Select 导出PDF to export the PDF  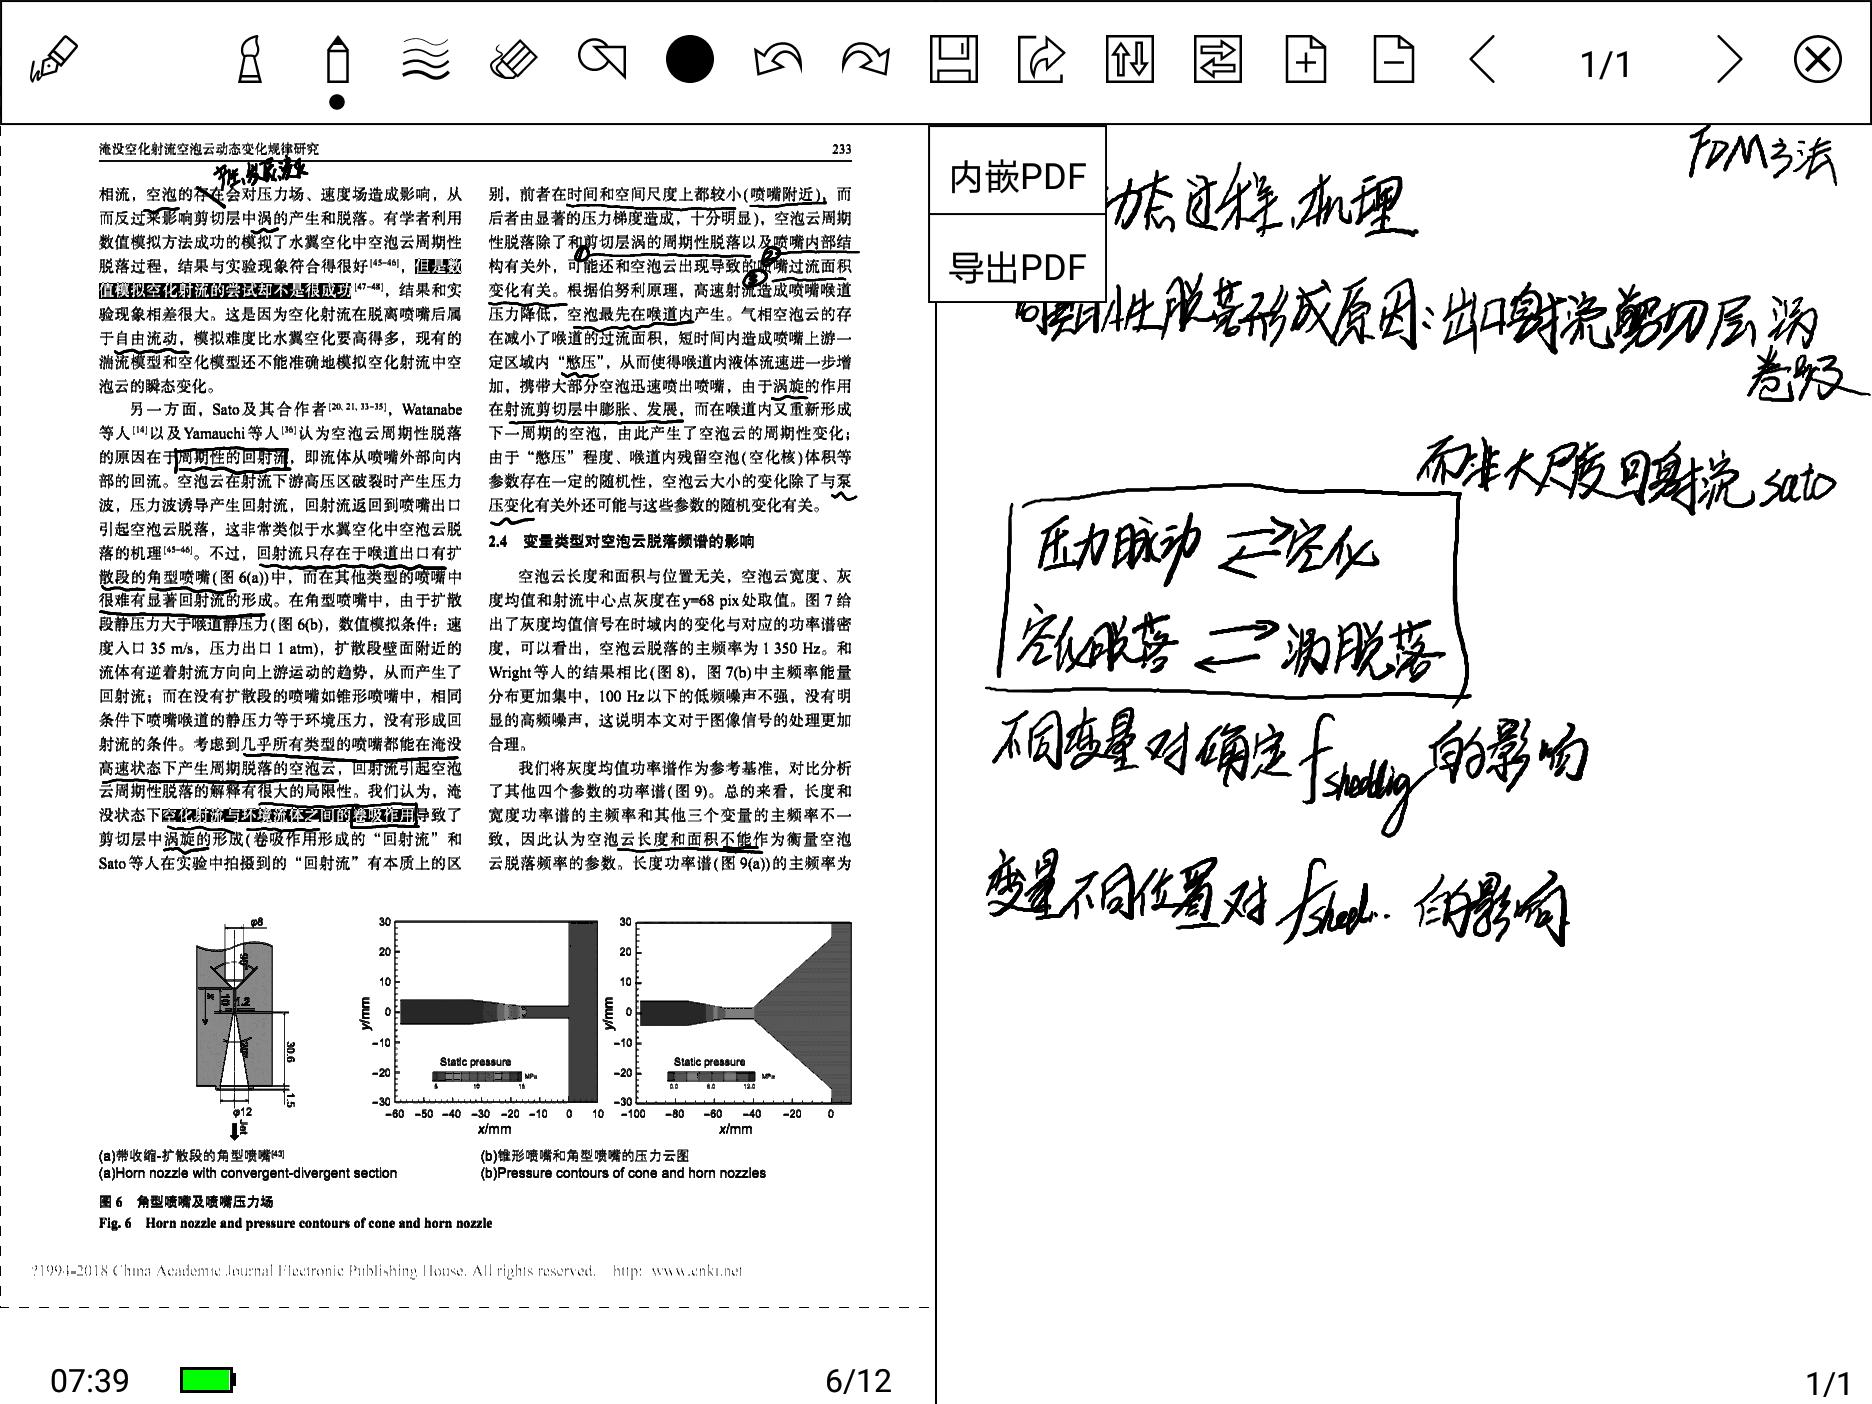(1015, 266)
